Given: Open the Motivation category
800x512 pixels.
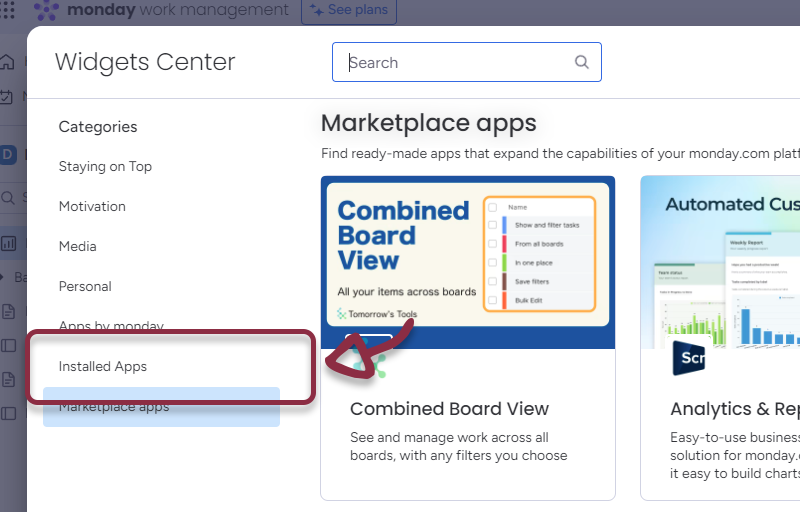Looking at the screenshot, I should click(92, 206).
